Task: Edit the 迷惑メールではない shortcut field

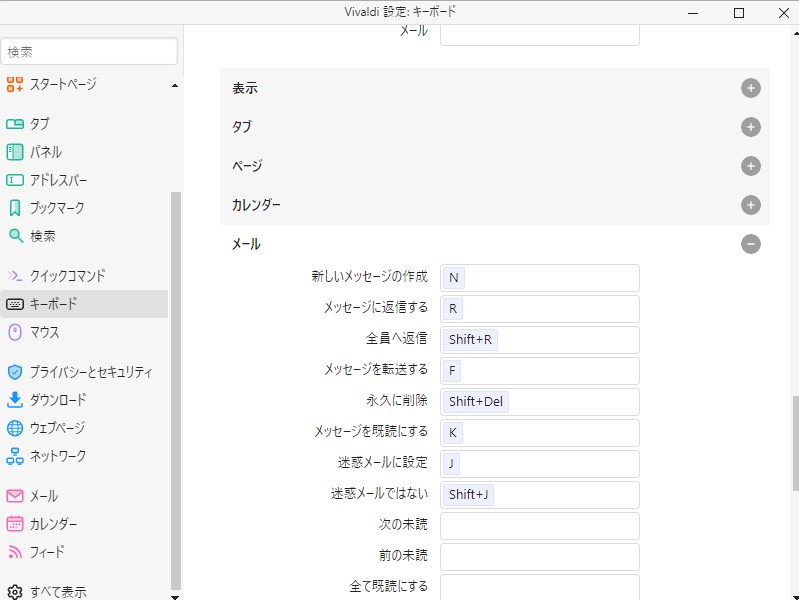Action: click(540, 495)
